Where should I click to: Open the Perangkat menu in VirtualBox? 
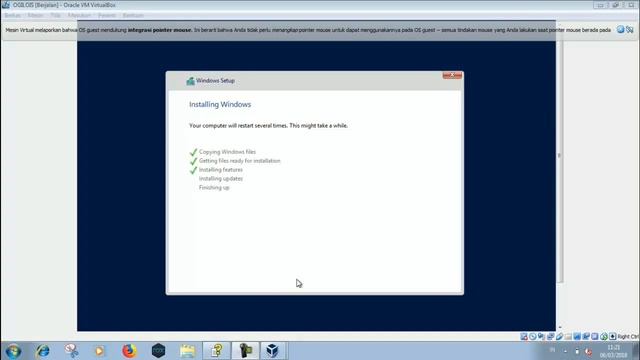[x=107, y=16]
